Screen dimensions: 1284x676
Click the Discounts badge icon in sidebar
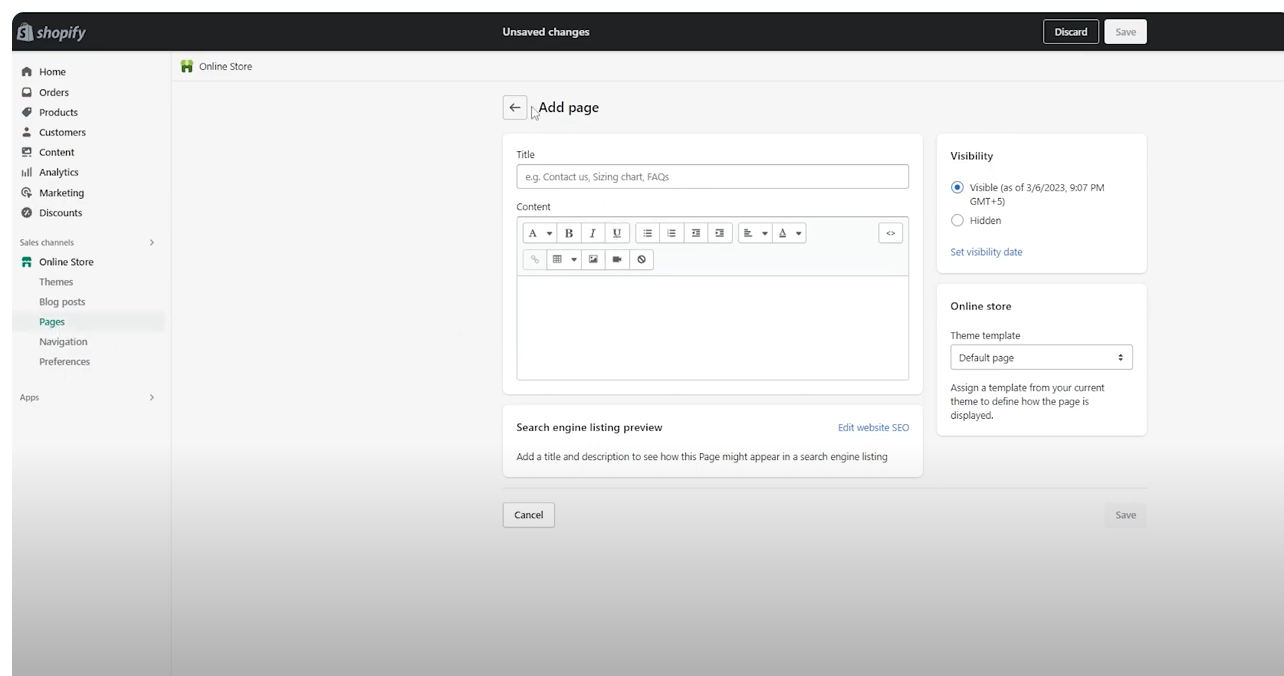pos(27,212)
